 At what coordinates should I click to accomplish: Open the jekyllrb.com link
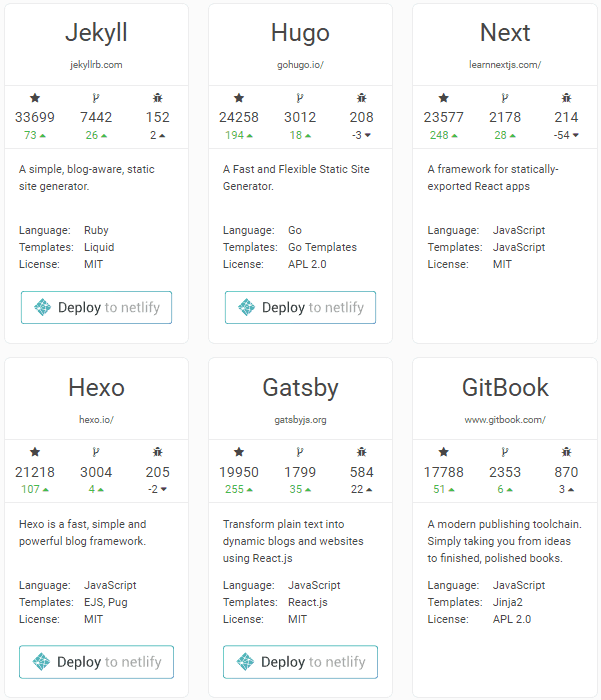pos(96,64)
